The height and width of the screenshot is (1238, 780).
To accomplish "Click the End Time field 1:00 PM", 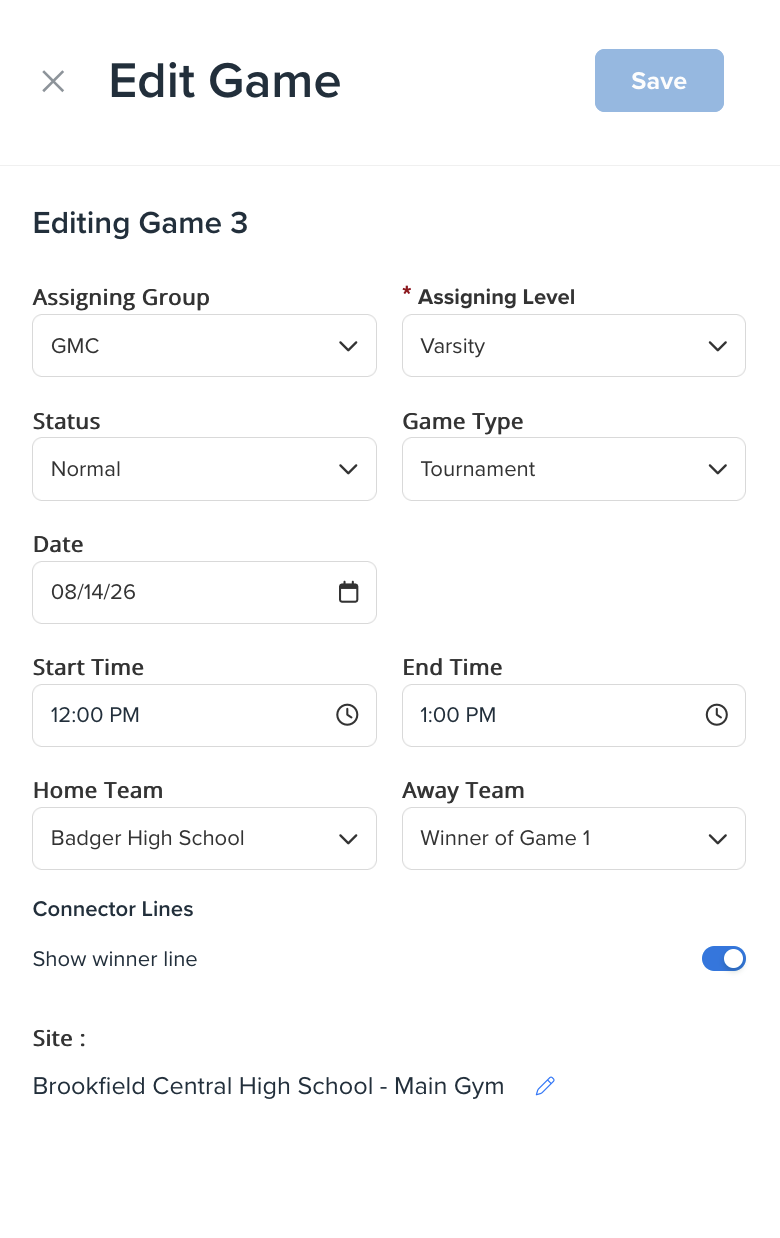I will [x=574, y=715].
